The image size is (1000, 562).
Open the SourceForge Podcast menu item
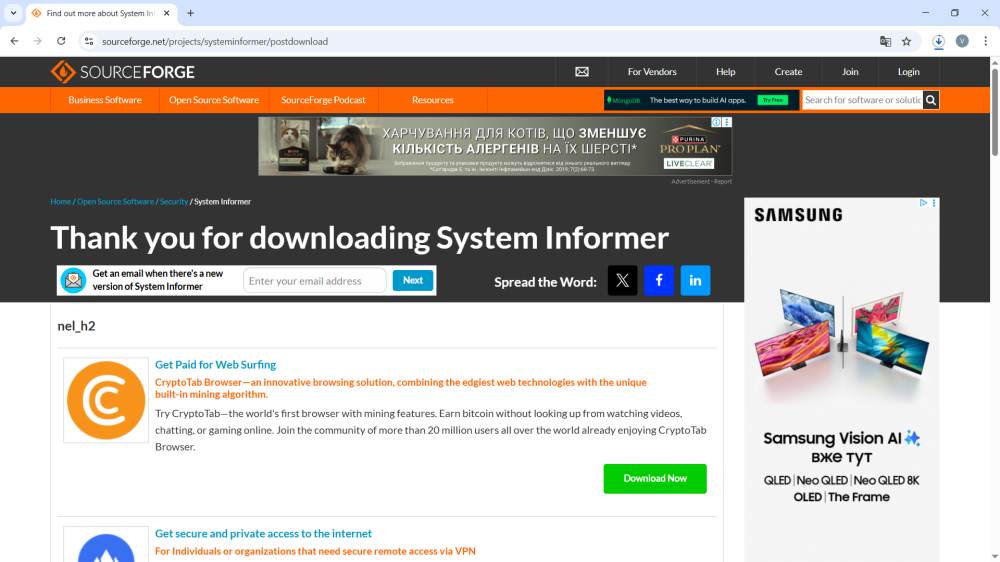coord(323,100)
